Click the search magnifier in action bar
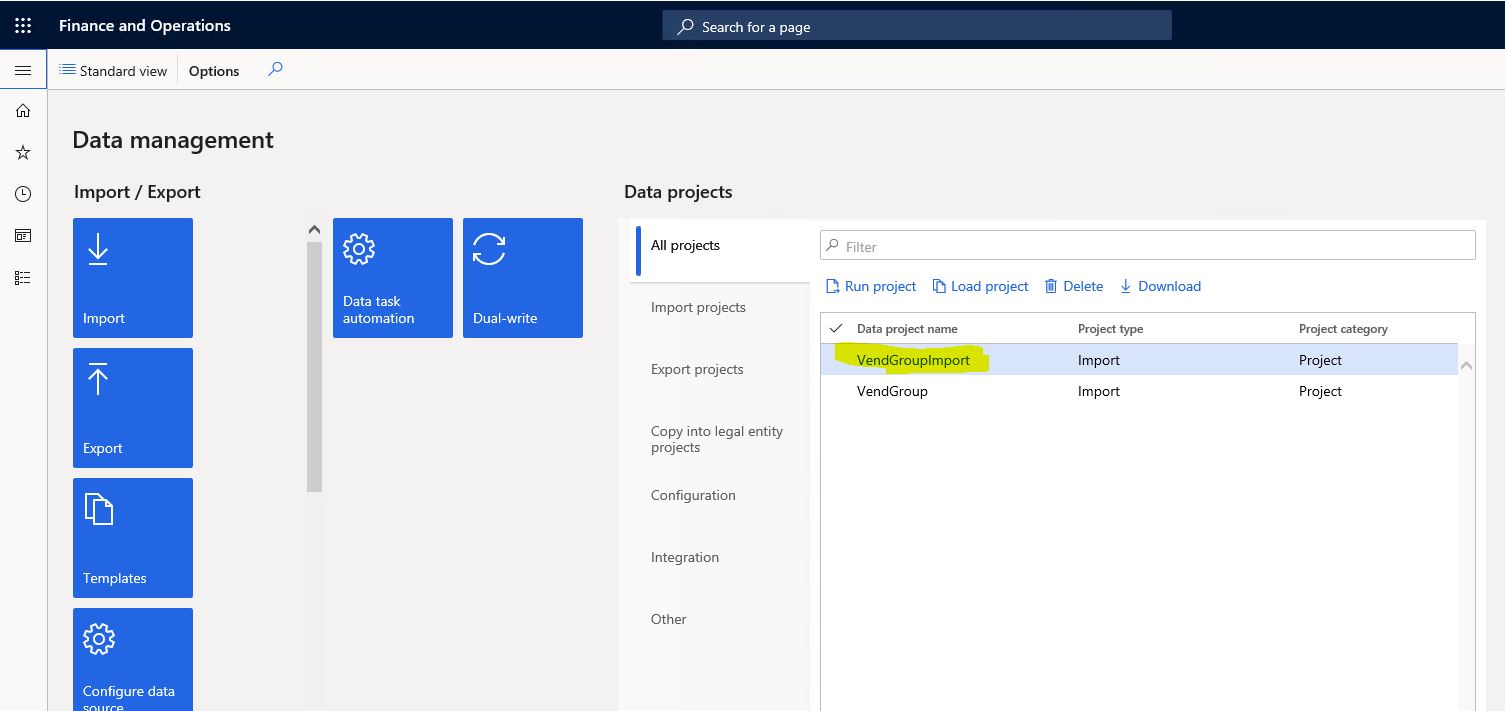This screenshot has width=1505, height=711. [275, 70]
